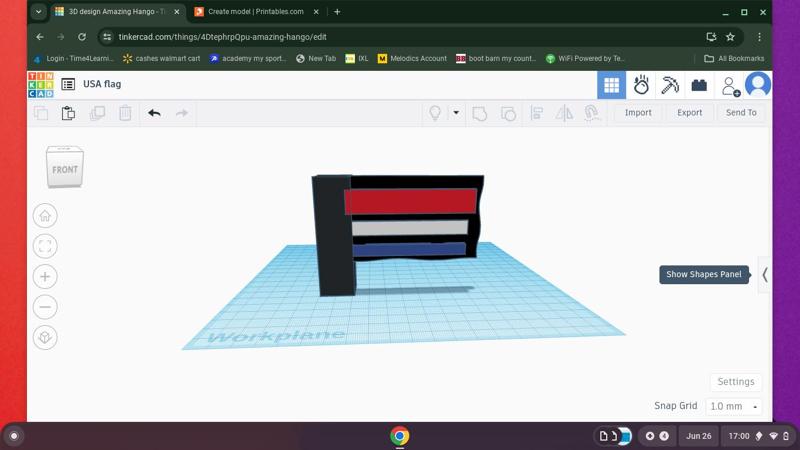Open the Sim Lab icon
This screenshot has width=800, height=450.
point(641,85)
